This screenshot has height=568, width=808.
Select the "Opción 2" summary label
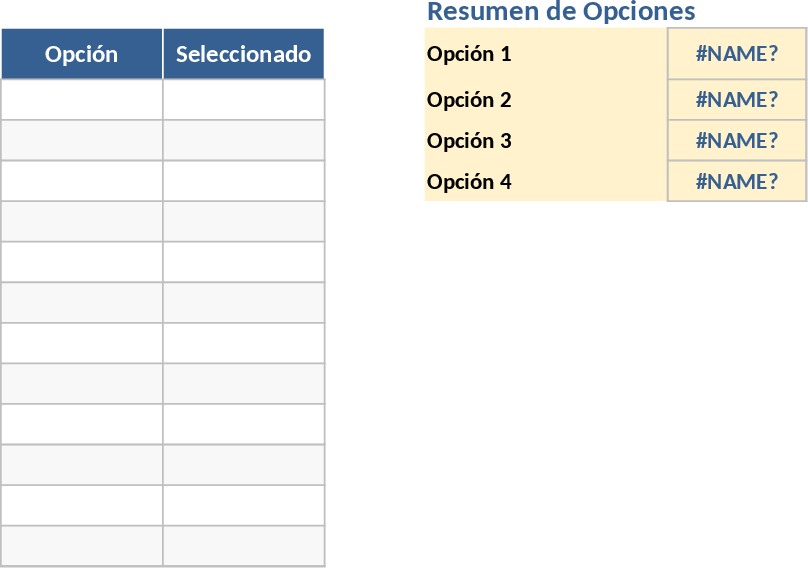(x=469, y=100)
